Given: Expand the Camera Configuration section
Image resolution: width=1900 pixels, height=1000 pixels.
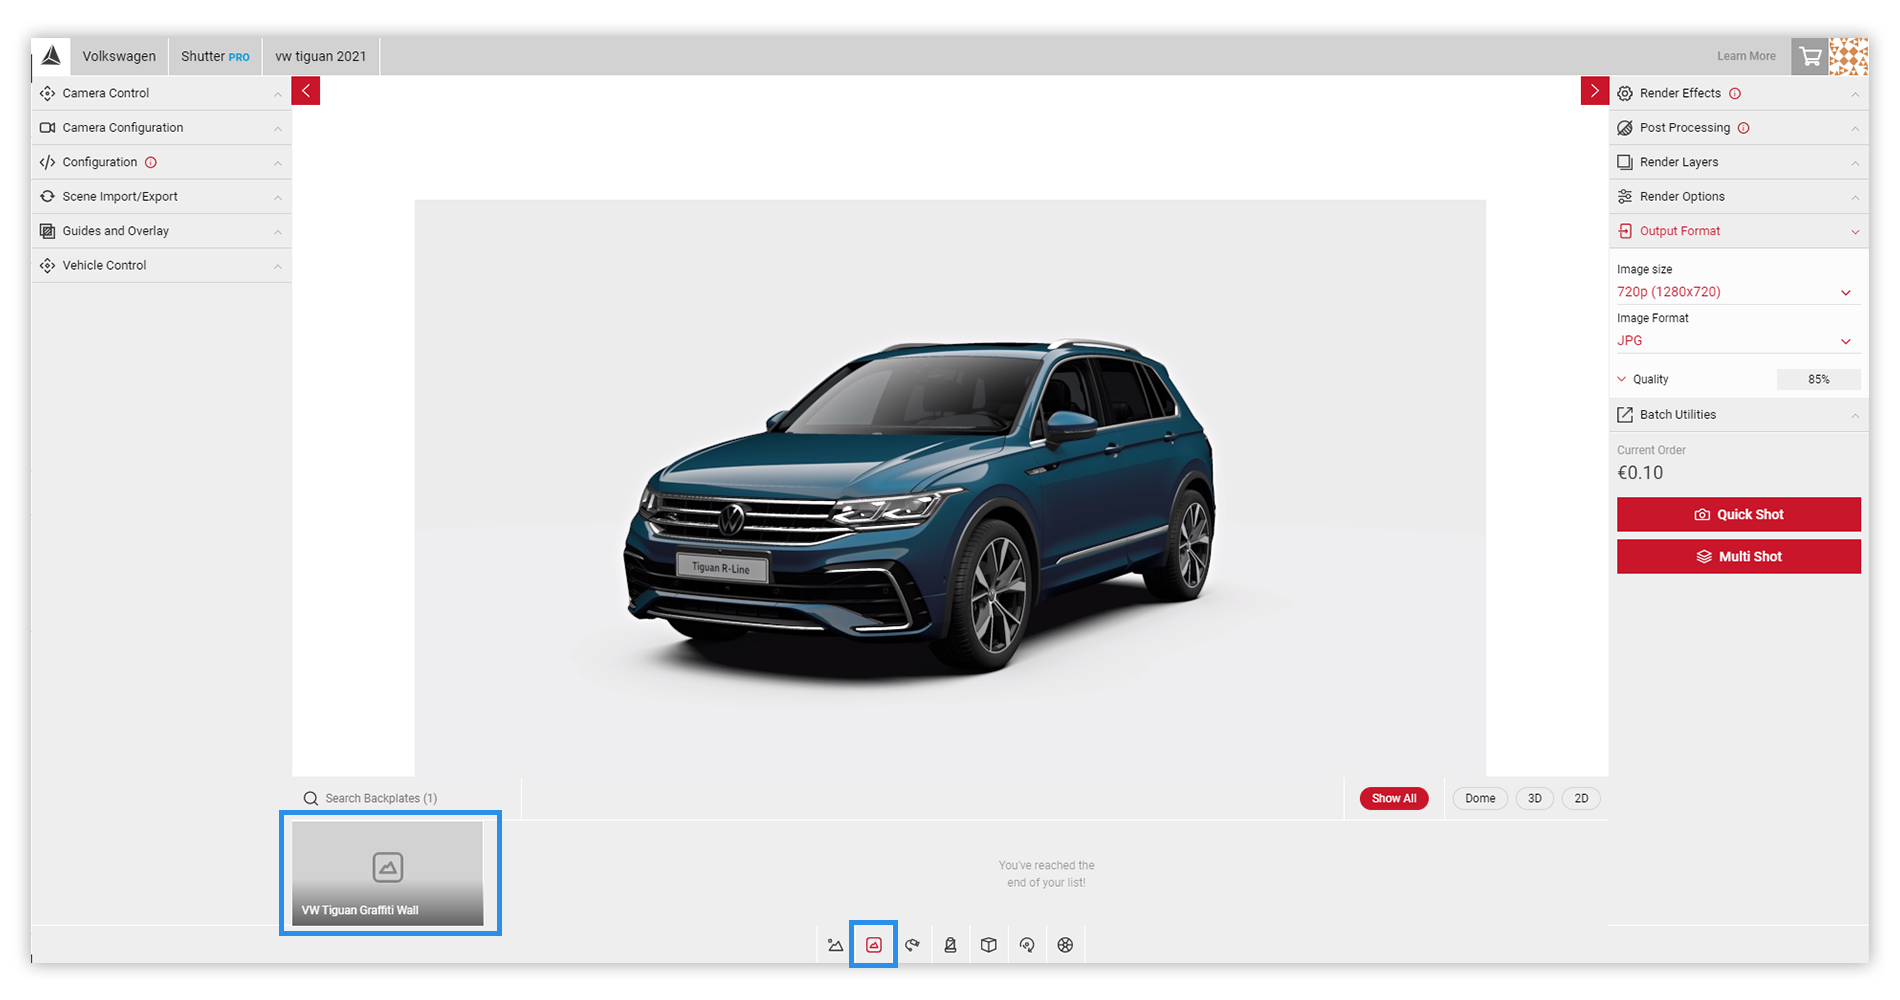Looking at the screenshot, I should [x=161, y=128].
